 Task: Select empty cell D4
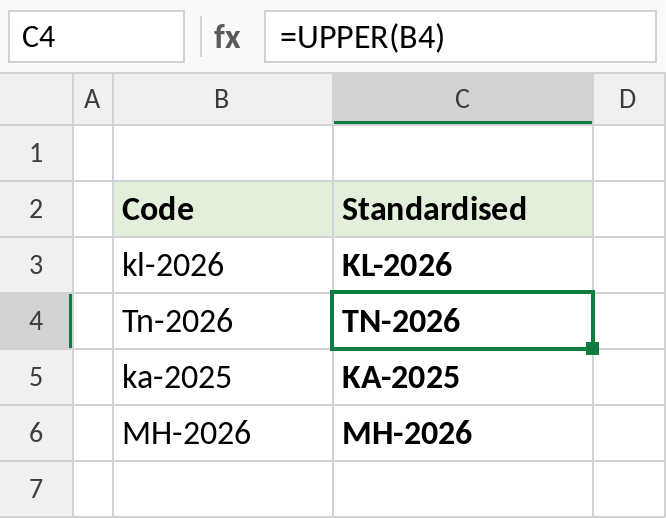pyautogui.click(x=630, y=321)
